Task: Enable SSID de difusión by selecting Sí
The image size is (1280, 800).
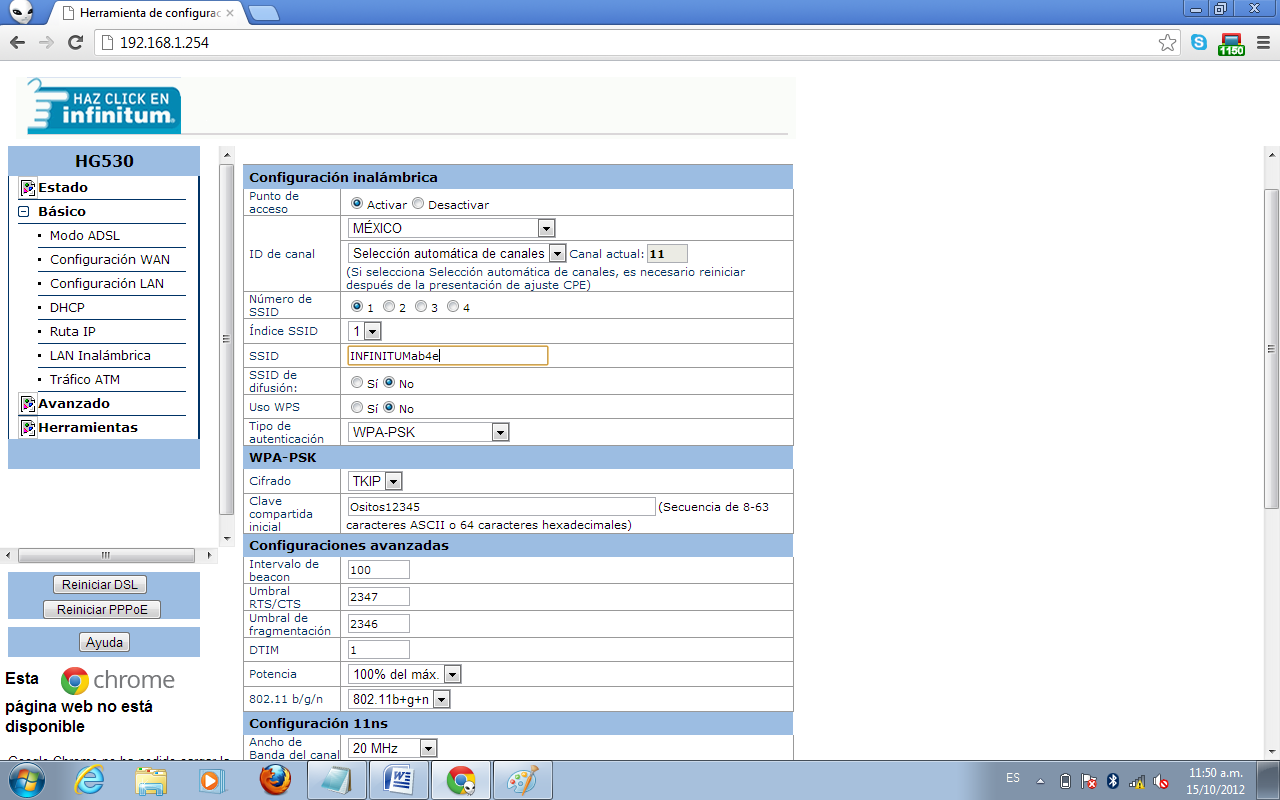Action: (x=356, y=382)
